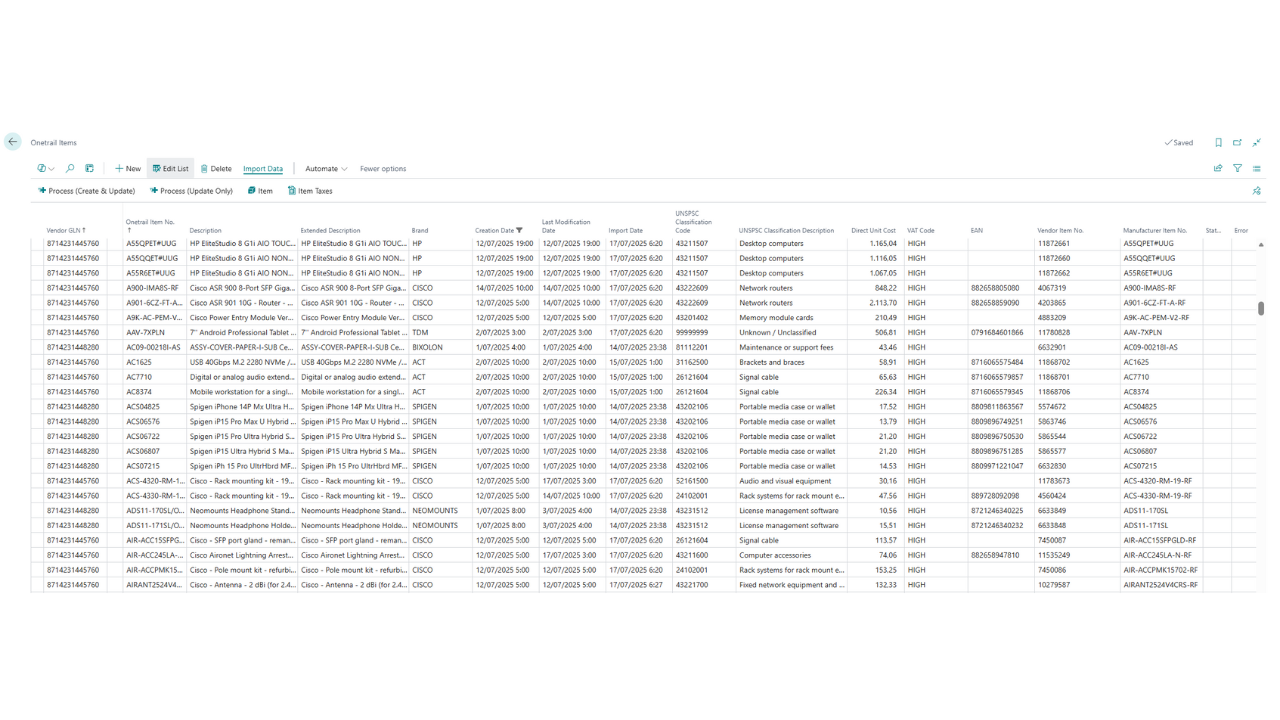Image resolution: width=1280 pixels, height=720 pixels.
Task: Run Process (Create & Update)
Action: click(x=87, y=191)
